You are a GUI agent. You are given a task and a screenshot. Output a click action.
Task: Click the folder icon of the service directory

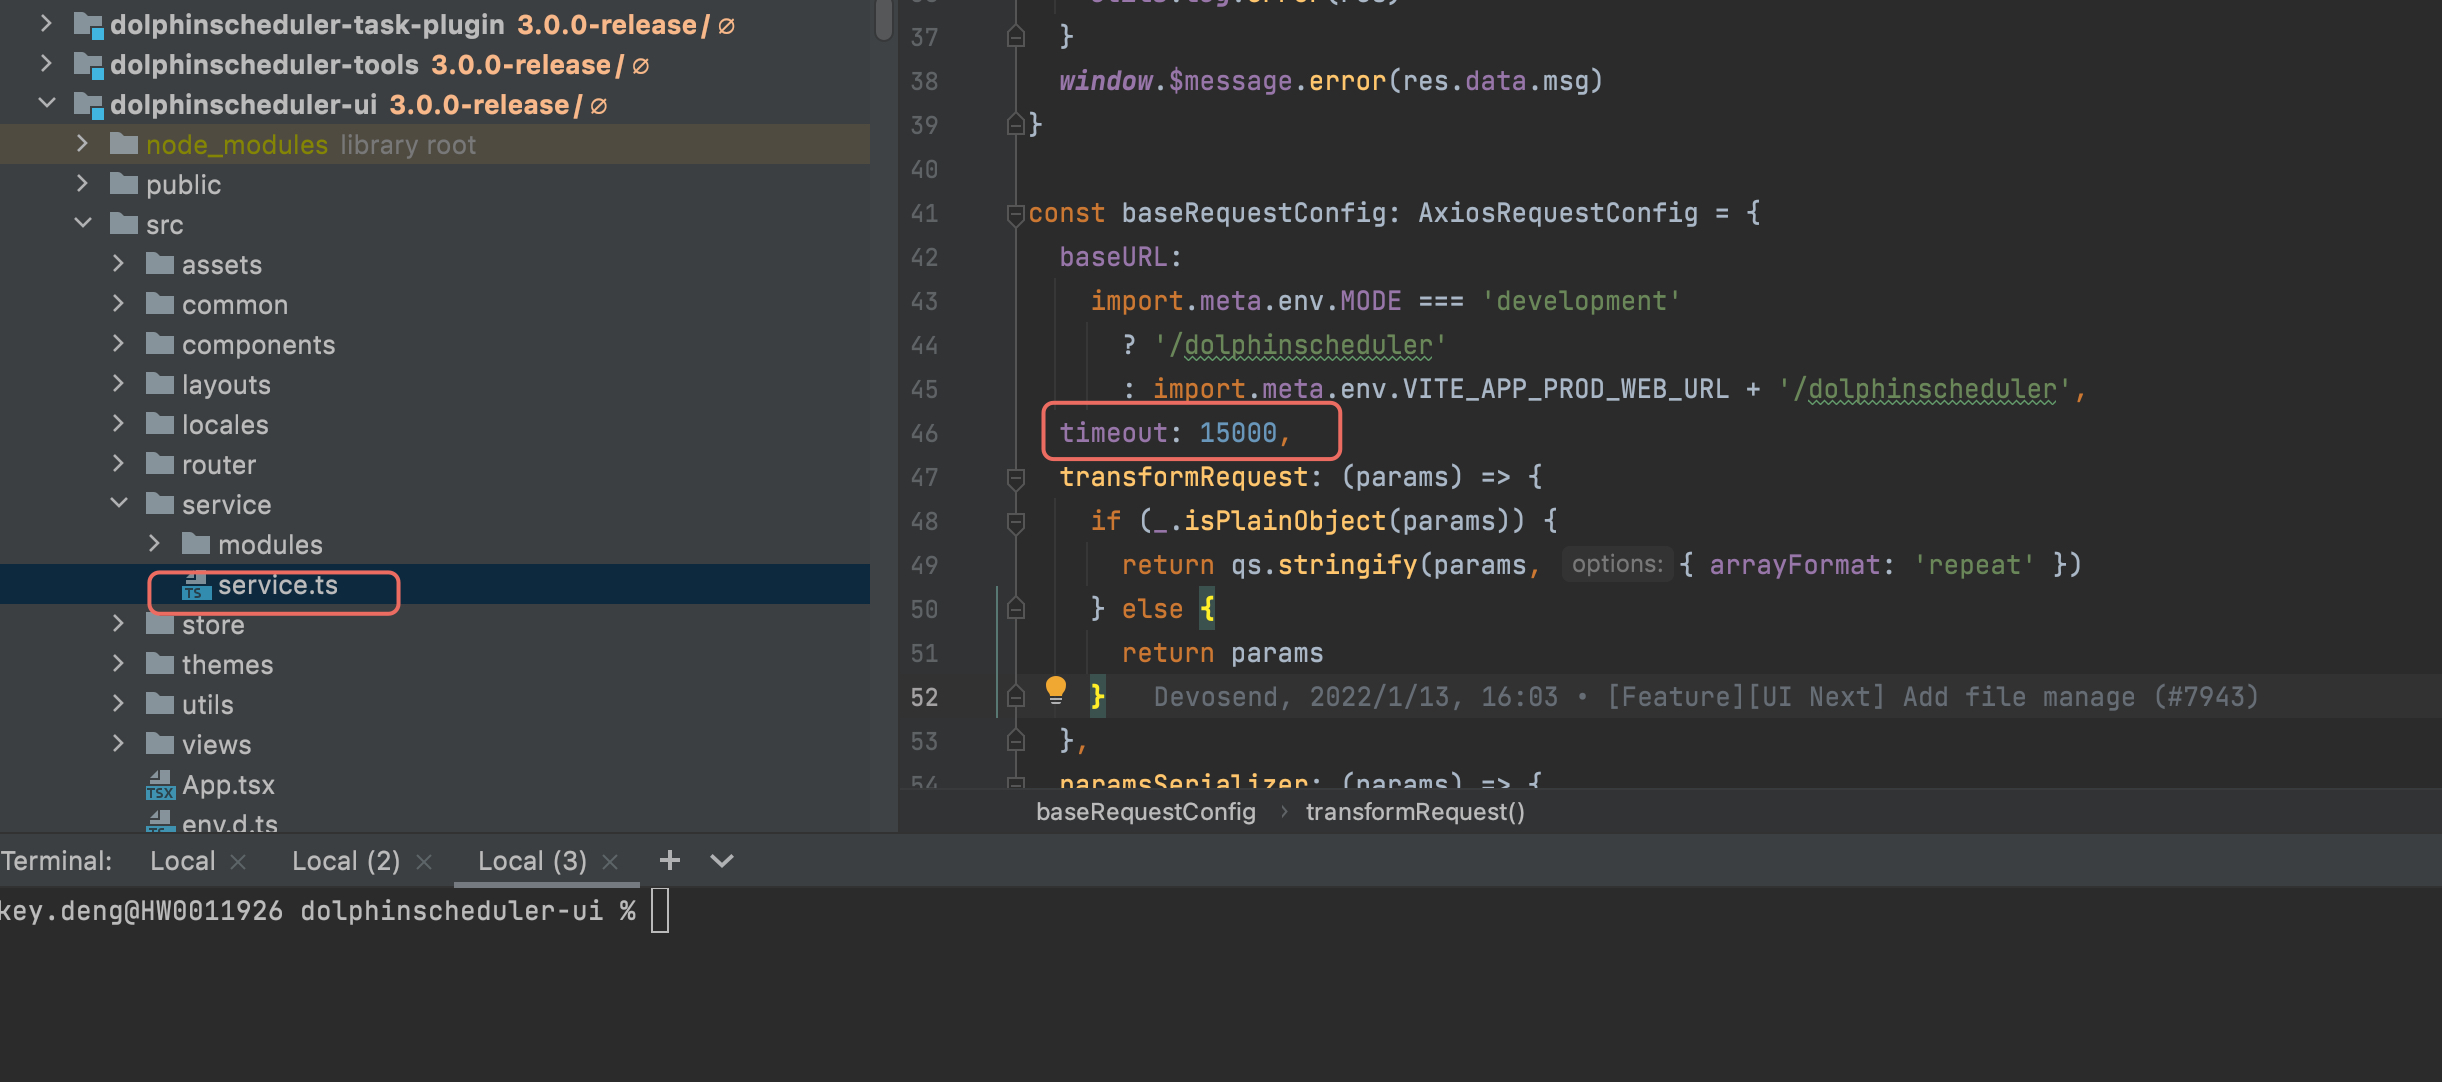(162, 504)
